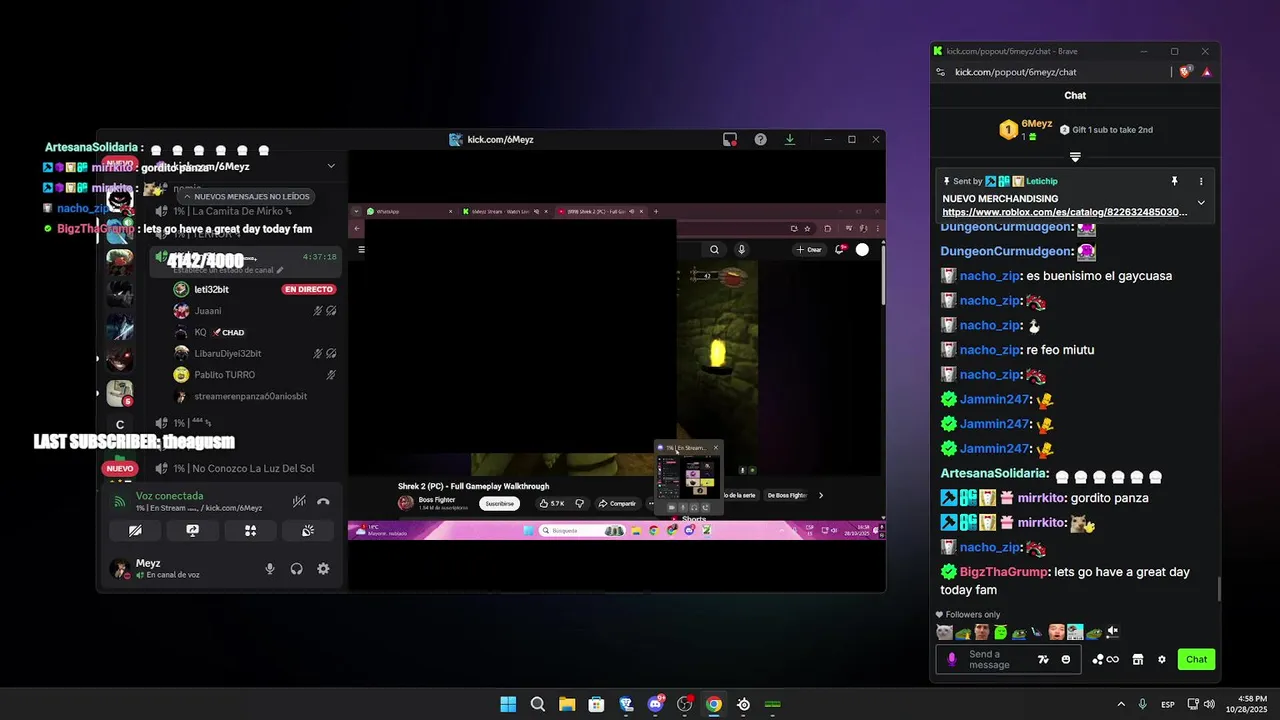Expand the Discord server header dropdown
1280x720 pixels.
point(331,166)
